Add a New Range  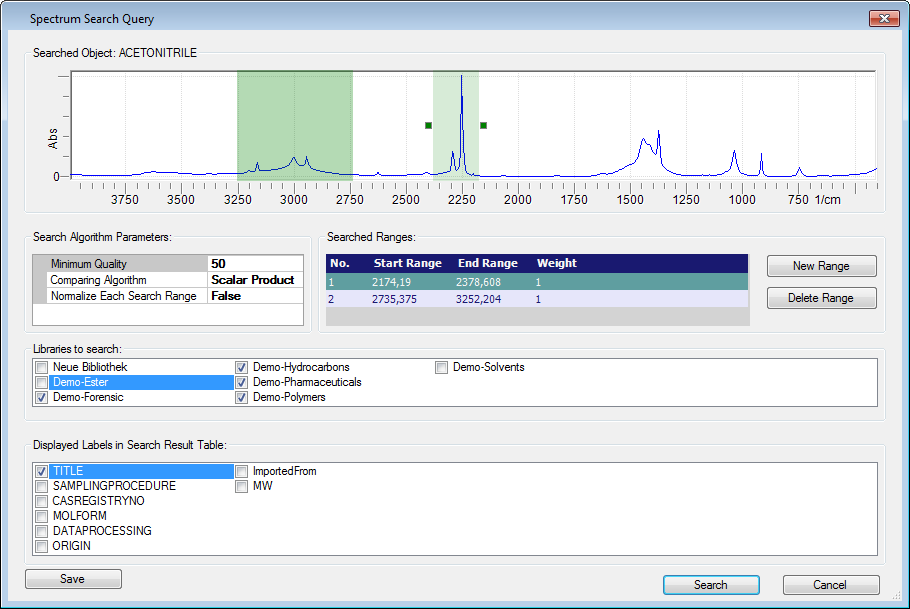pyautogui.click(x=821, y=266)
